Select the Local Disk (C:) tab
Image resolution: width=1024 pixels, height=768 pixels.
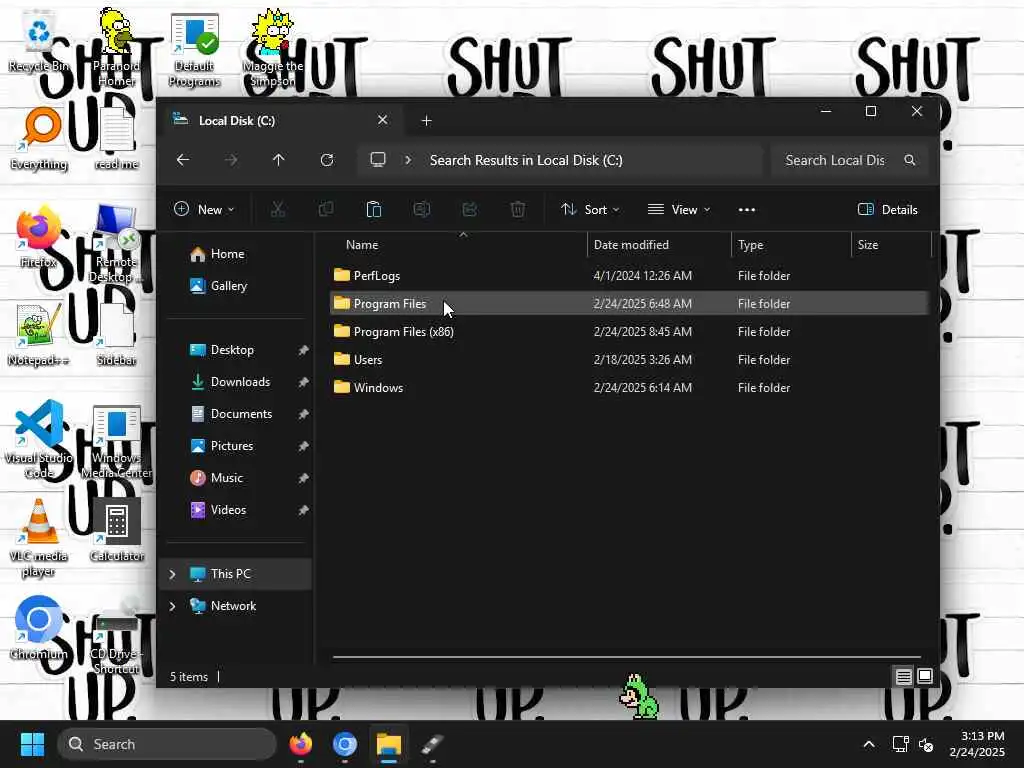(x=281, y=120)
